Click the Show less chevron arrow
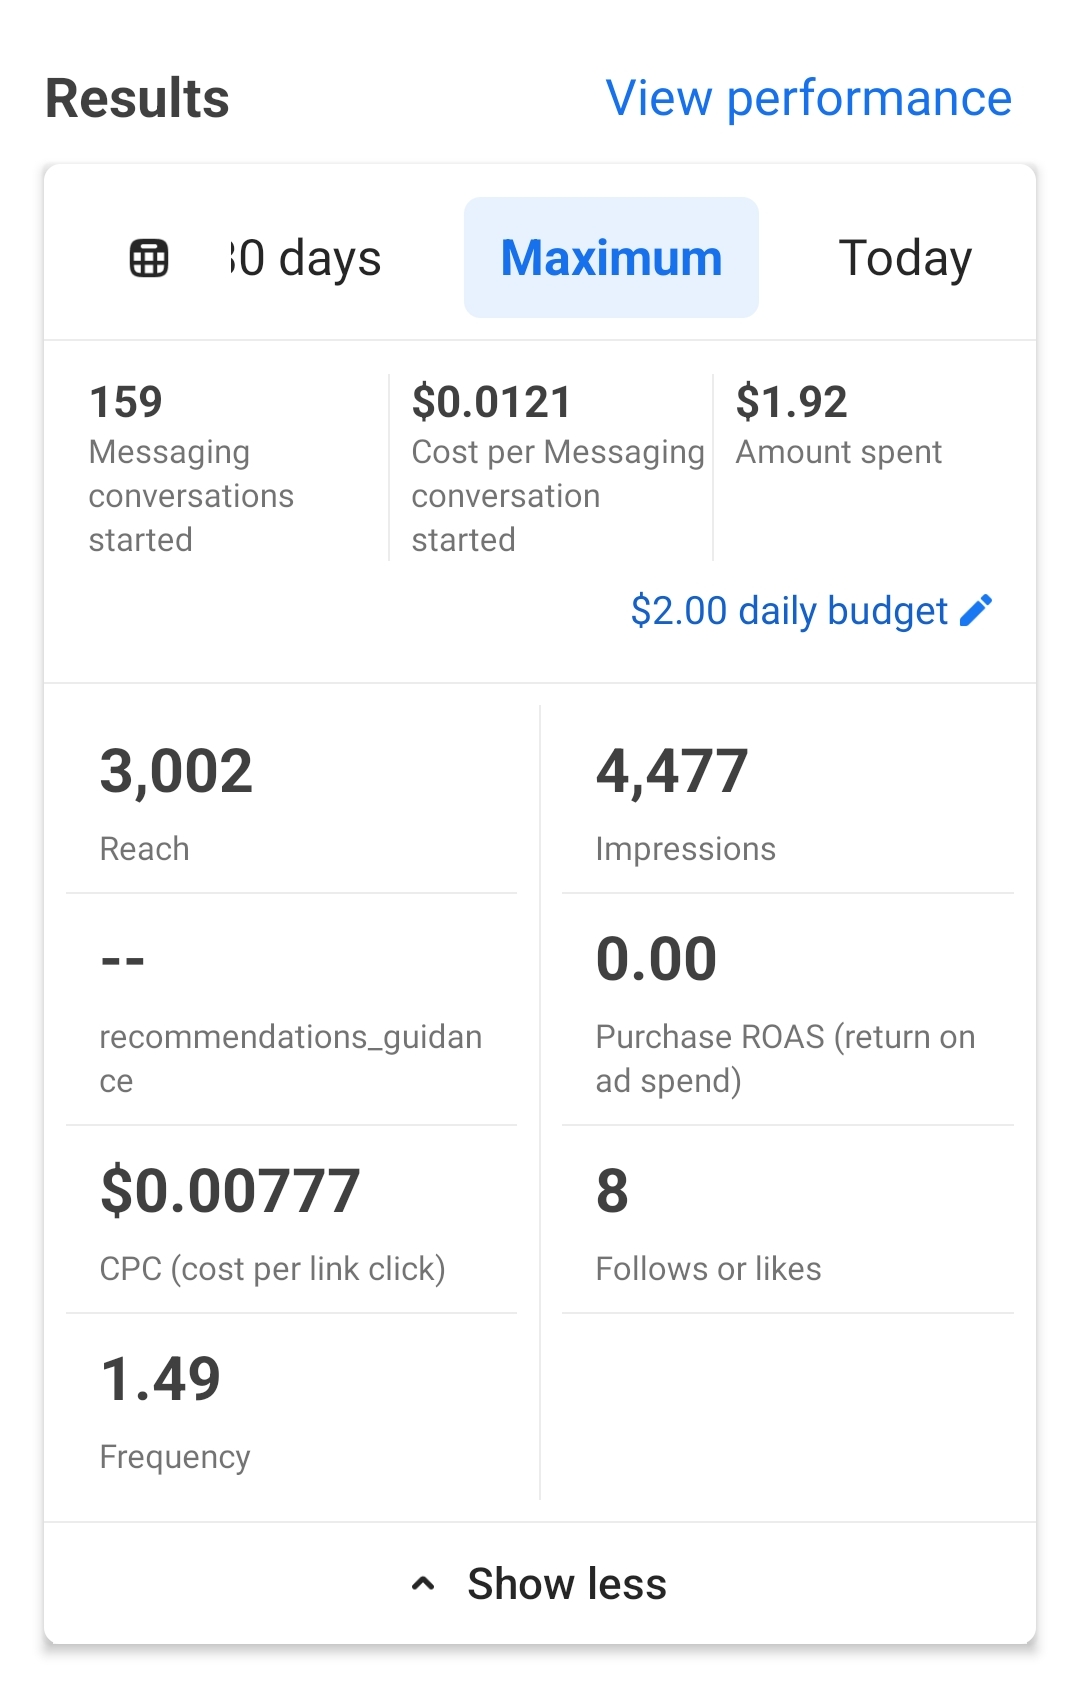 (x=423, y=1584)
